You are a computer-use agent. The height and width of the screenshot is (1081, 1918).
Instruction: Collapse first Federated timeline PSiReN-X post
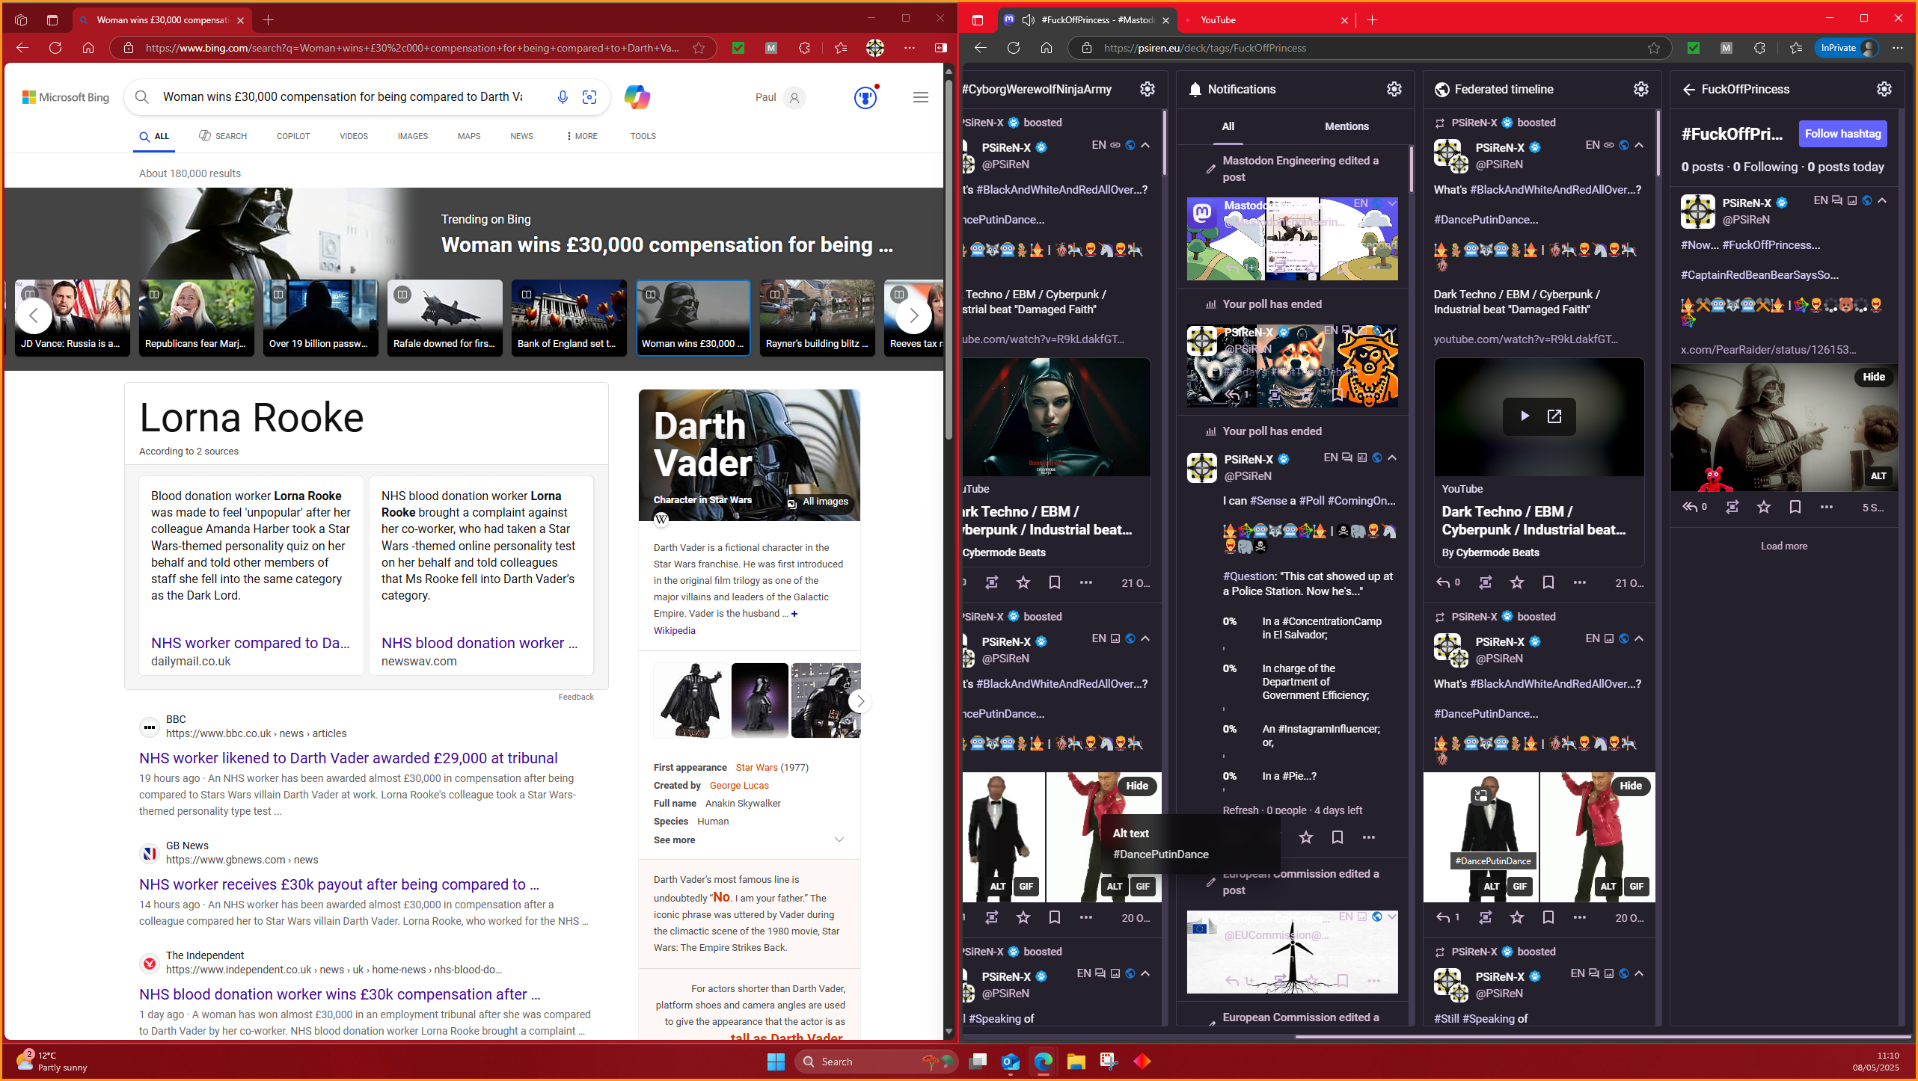(x=1638, y=145)
